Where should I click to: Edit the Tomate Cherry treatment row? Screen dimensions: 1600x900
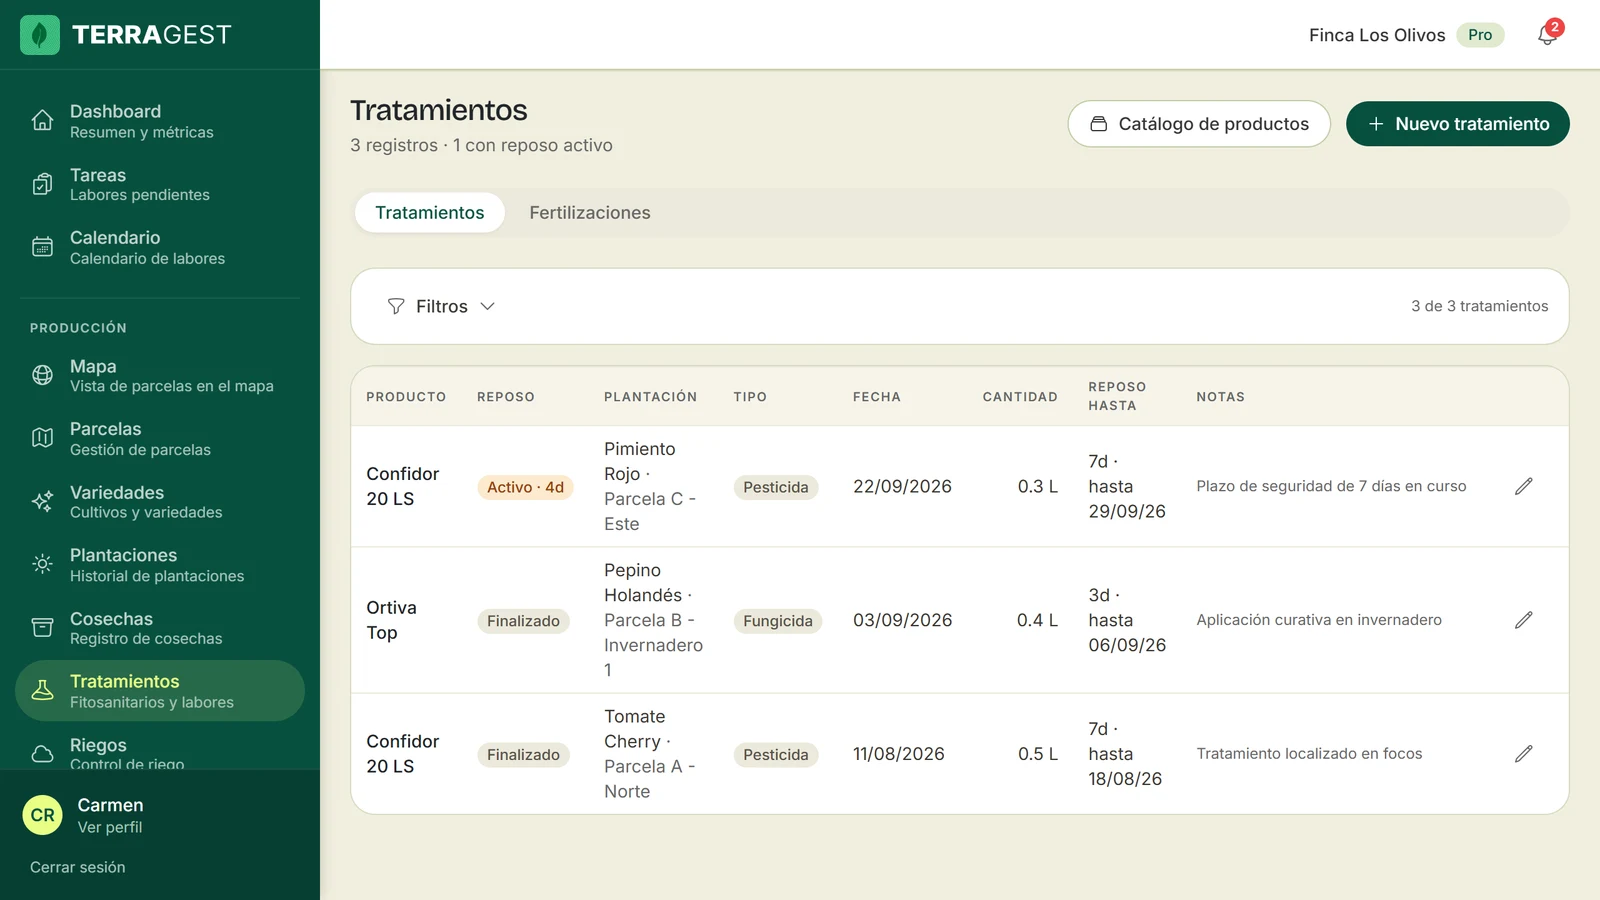point(1523,754)
